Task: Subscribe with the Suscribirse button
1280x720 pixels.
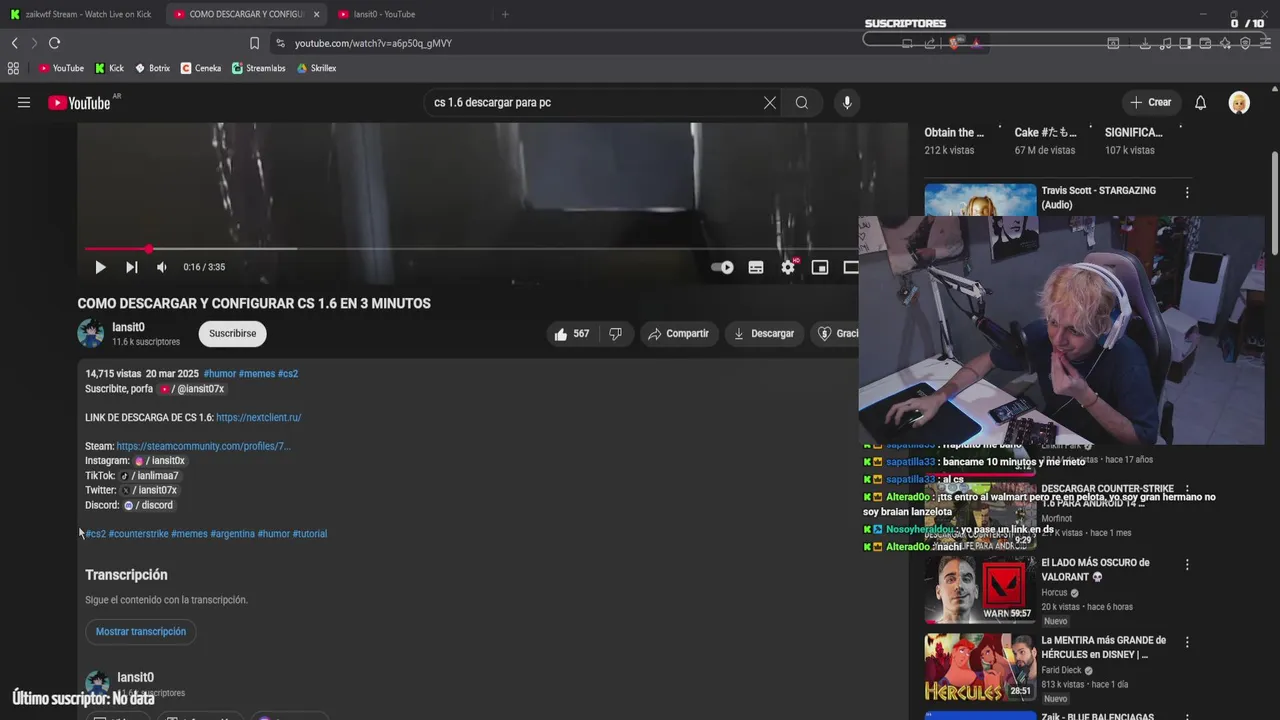Action: coord(233,334)
